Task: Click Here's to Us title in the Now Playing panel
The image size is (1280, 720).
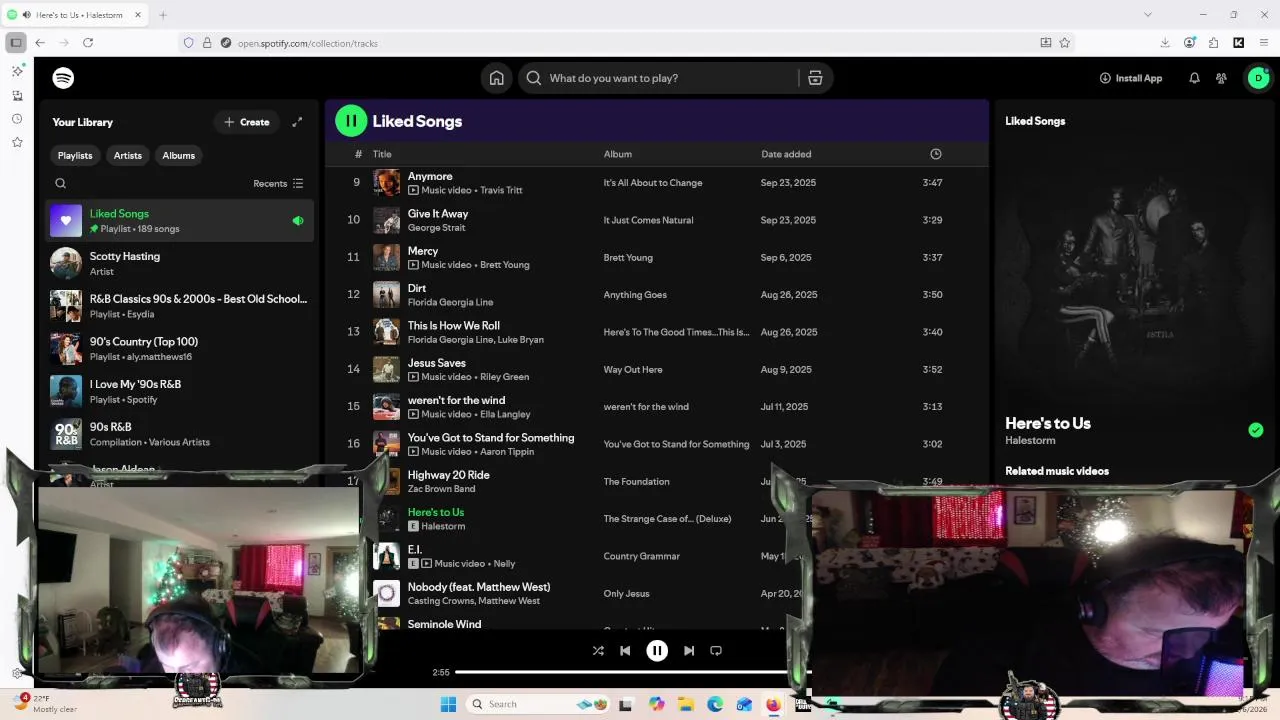Action: tap(1048, 423)
